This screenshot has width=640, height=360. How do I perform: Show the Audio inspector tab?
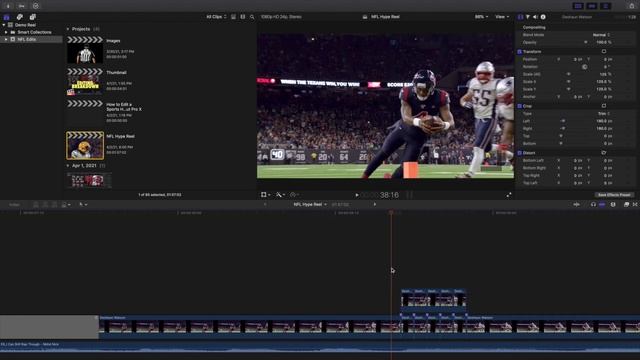(x=535, y=17)
